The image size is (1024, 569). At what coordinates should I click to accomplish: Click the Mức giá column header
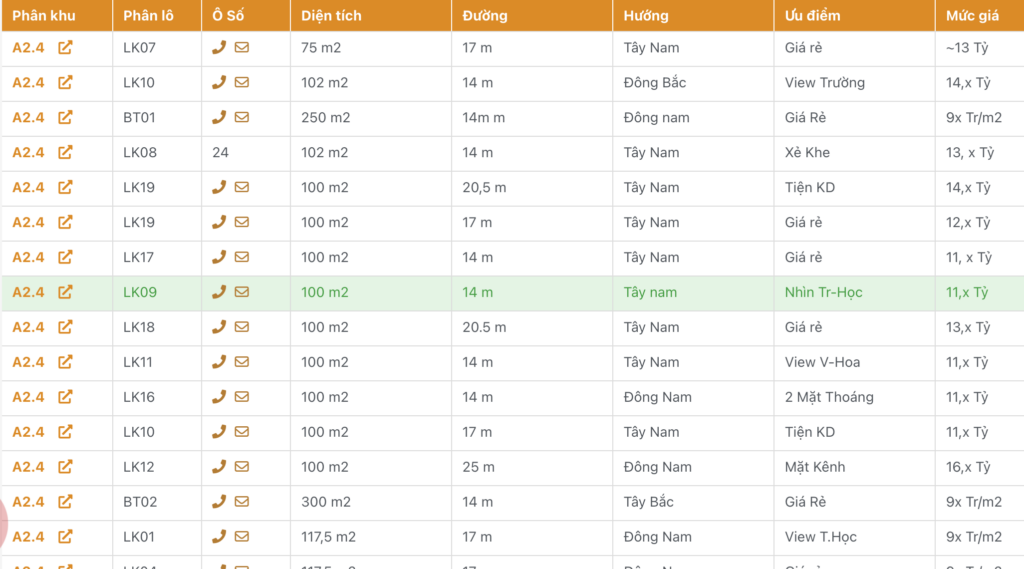coord(972,16)
